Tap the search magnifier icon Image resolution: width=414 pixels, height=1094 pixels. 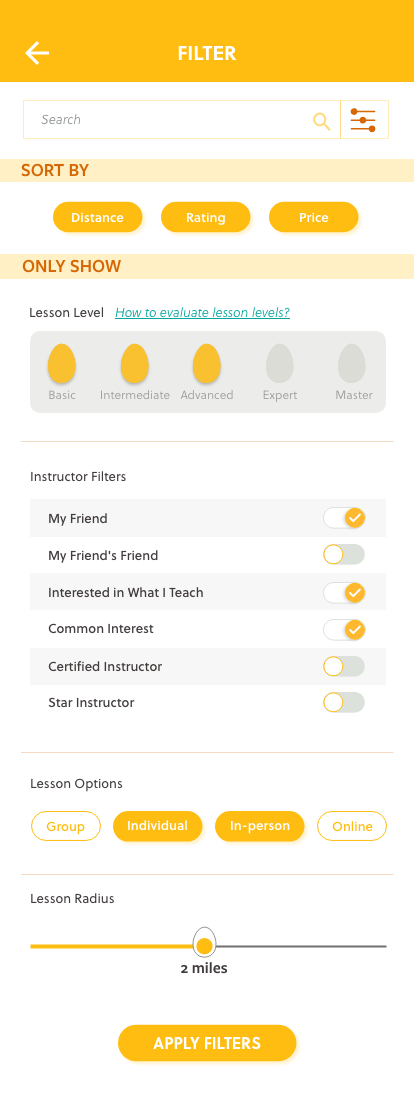321,121
